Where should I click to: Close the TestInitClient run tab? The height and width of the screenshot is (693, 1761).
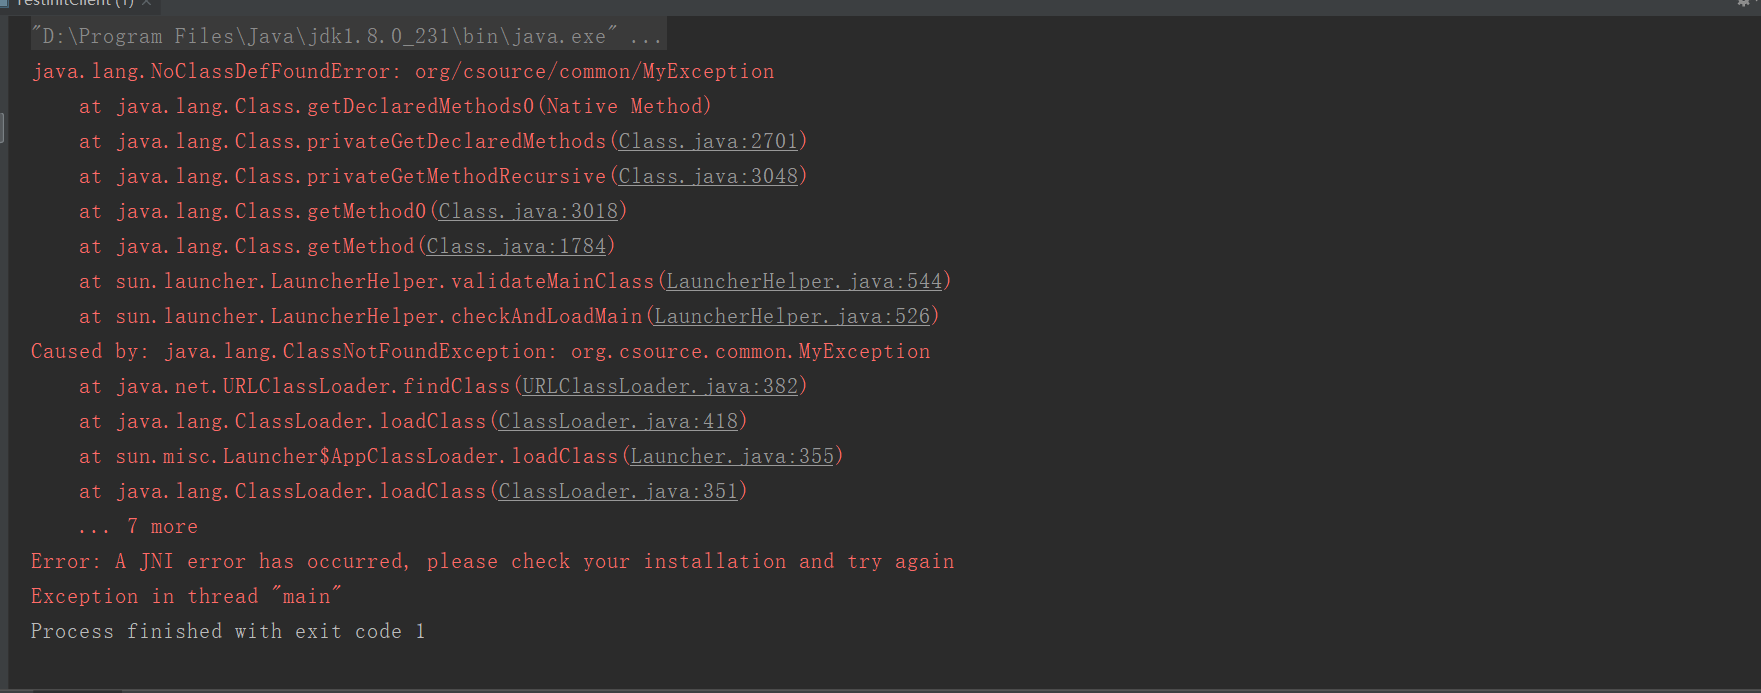click(x=146, y=3)
